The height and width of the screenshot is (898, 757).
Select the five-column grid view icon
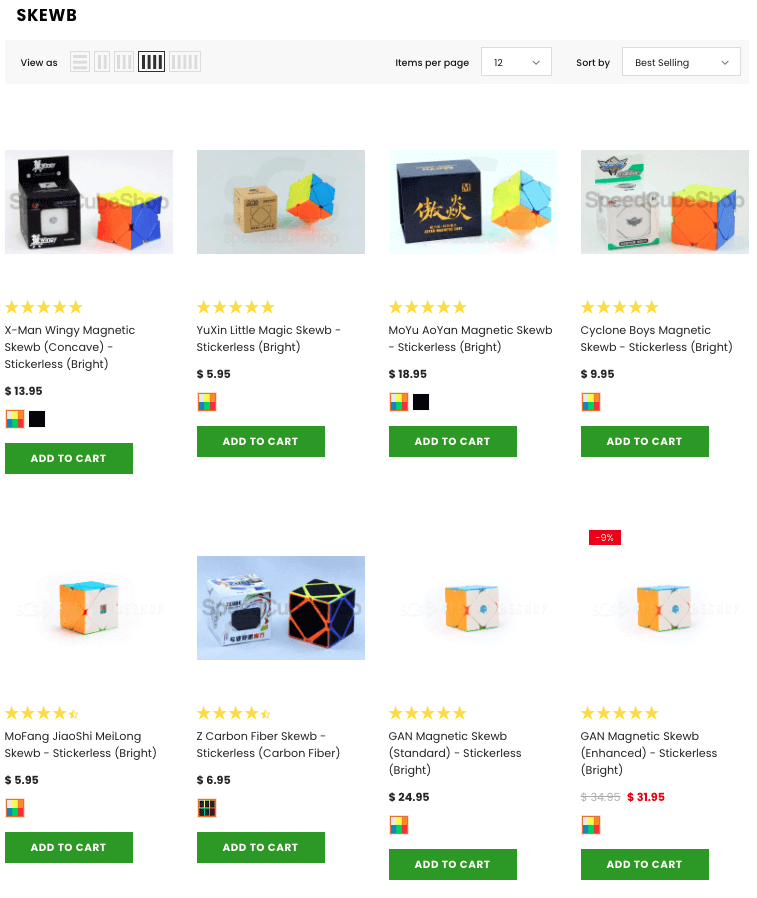pyautogui.click(x=185, y=62)
